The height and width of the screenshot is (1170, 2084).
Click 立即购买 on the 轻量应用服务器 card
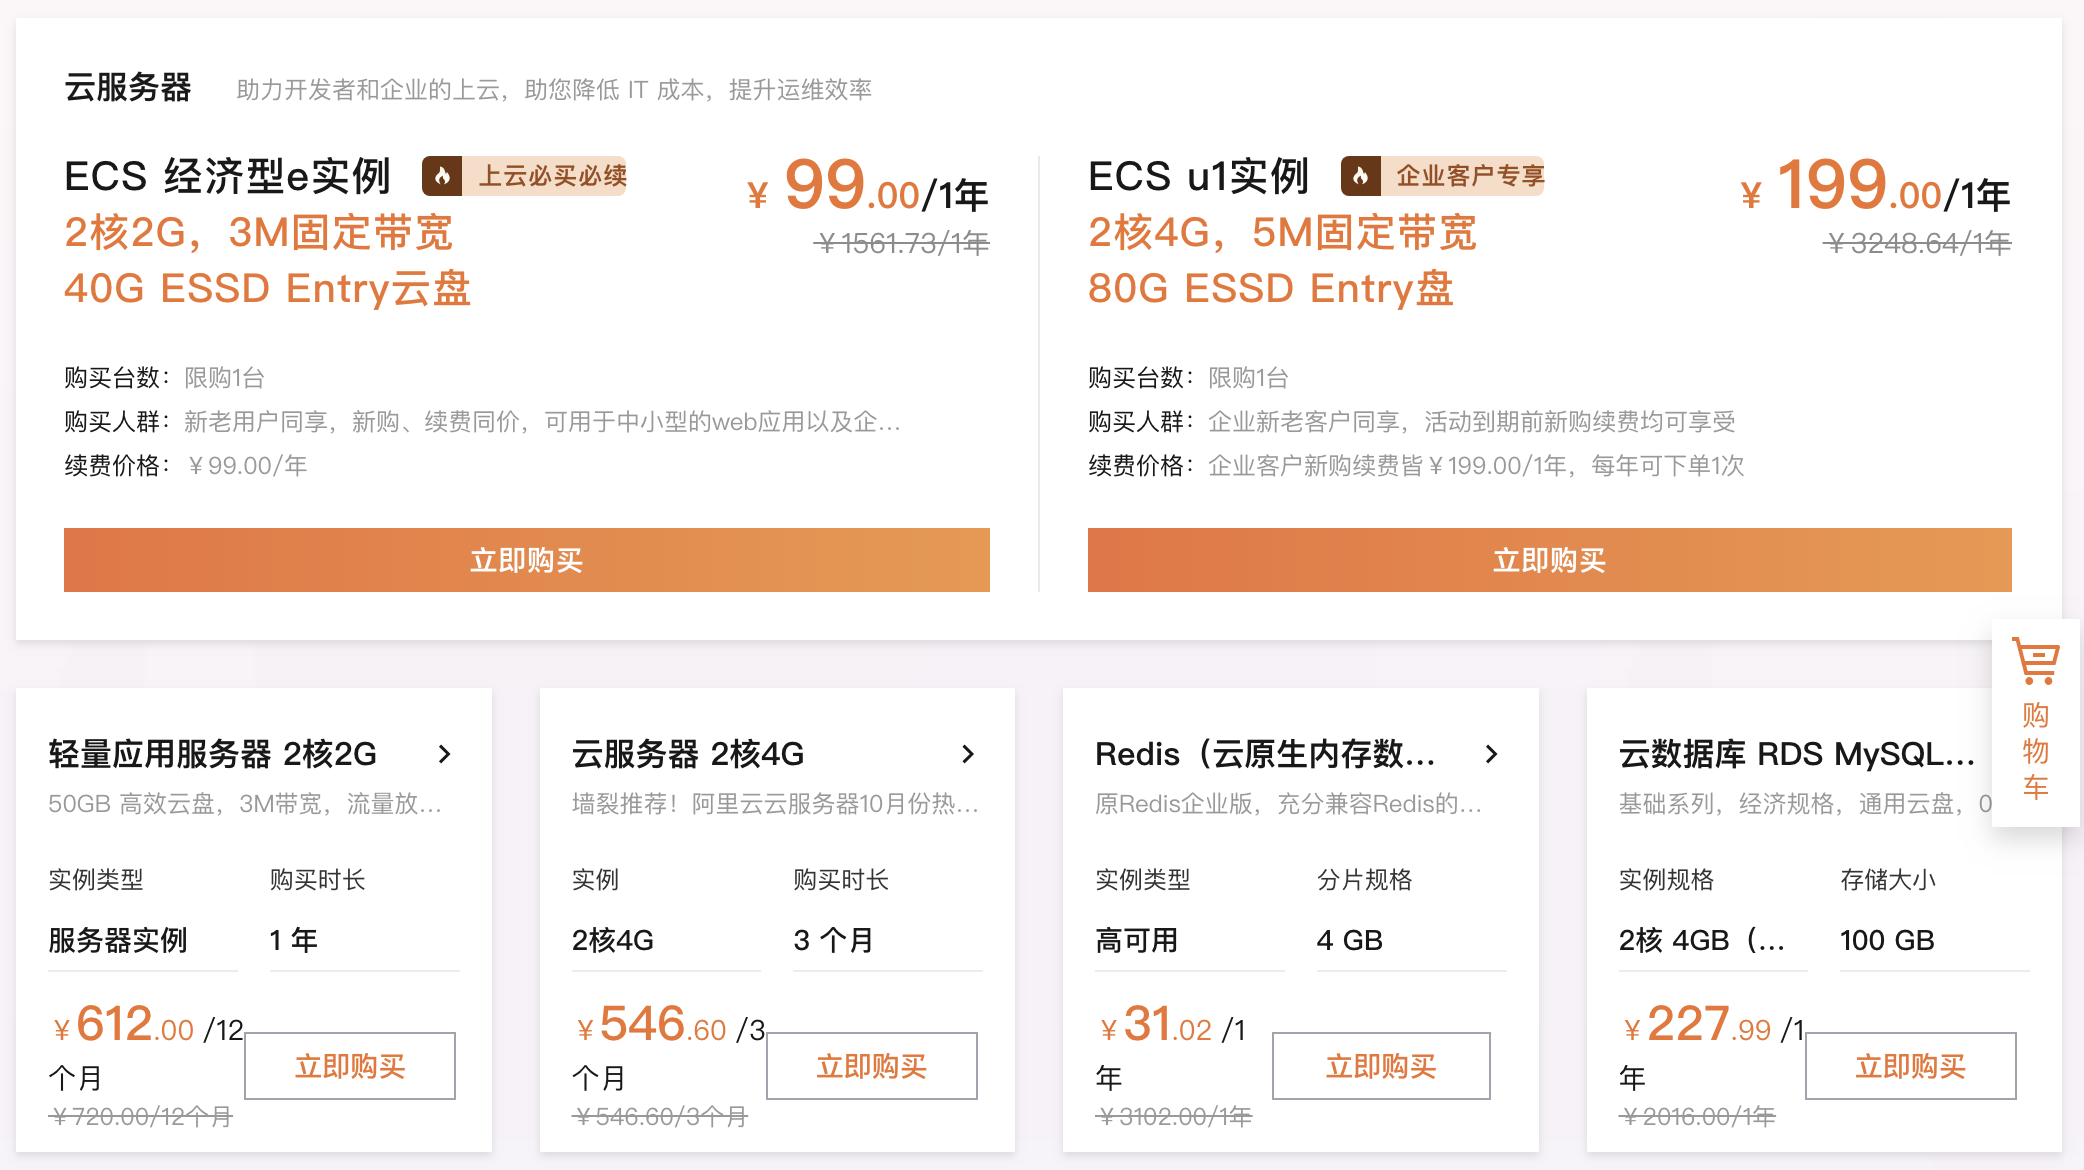349,1066
